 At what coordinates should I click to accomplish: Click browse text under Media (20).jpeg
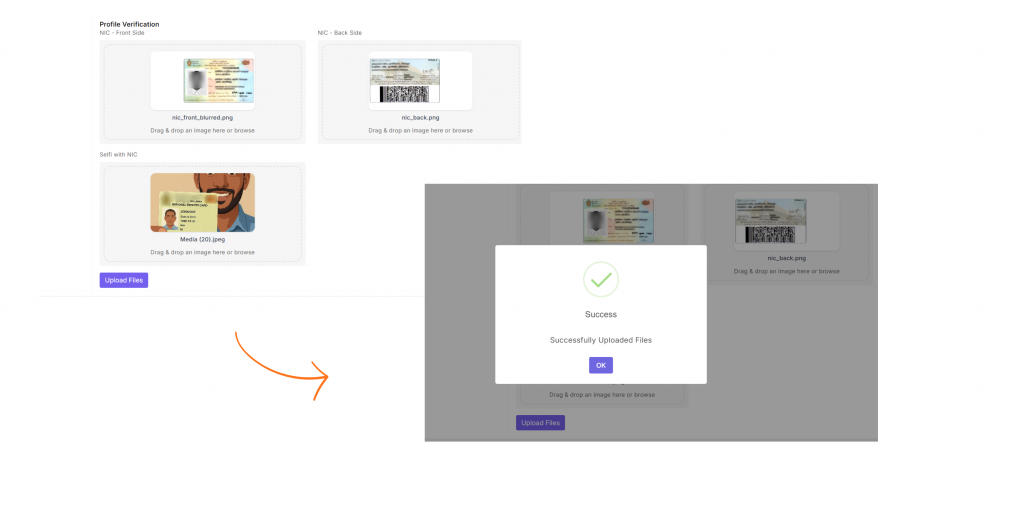tap(245, 253)
